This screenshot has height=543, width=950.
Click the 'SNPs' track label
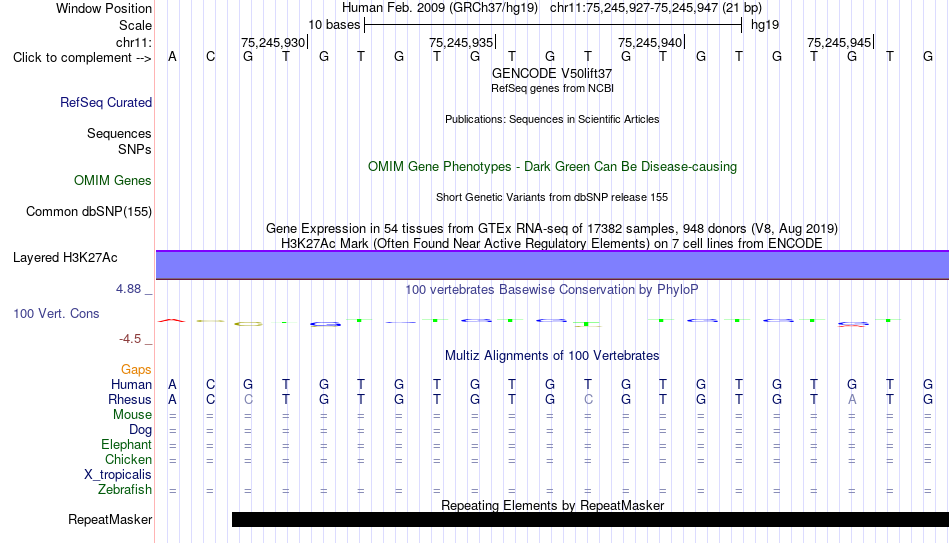[135, 149]
